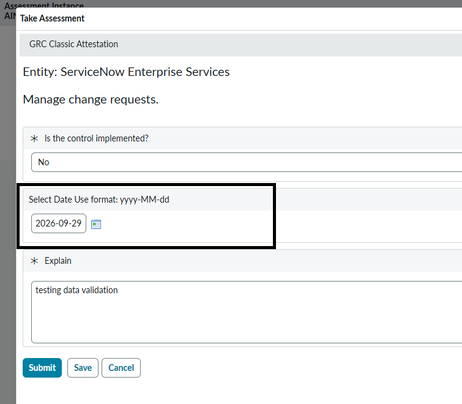Save the assessment progress
Image resolution: width=462 pixels, height=404 pixels.
click(83, 368)
